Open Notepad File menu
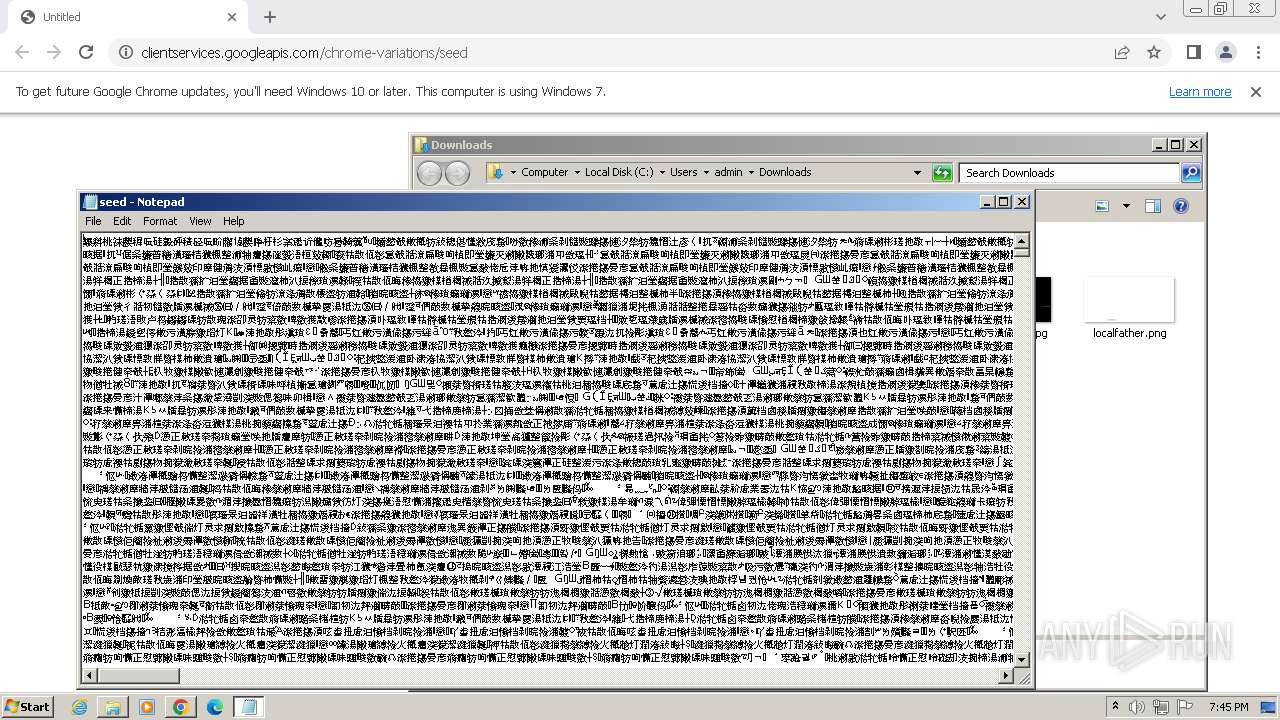This screenshot has height=720, width=1280. click(93, 221)
